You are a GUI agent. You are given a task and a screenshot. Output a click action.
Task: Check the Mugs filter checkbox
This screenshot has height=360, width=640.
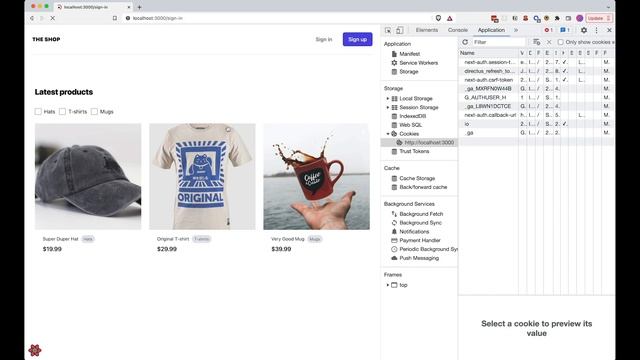click(94, 111)
